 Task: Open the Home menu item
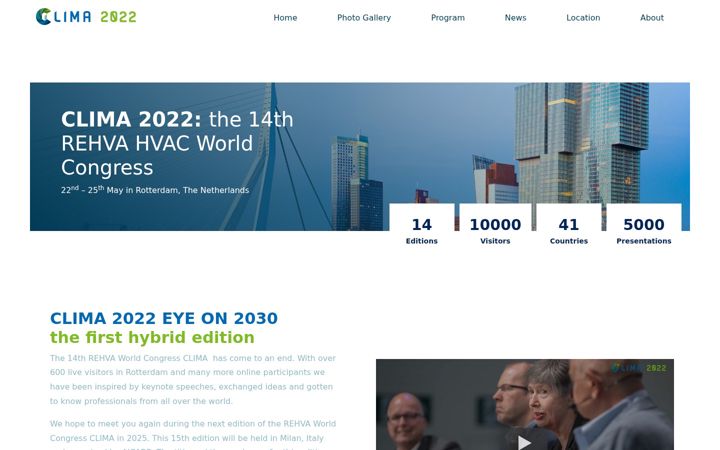285,18
